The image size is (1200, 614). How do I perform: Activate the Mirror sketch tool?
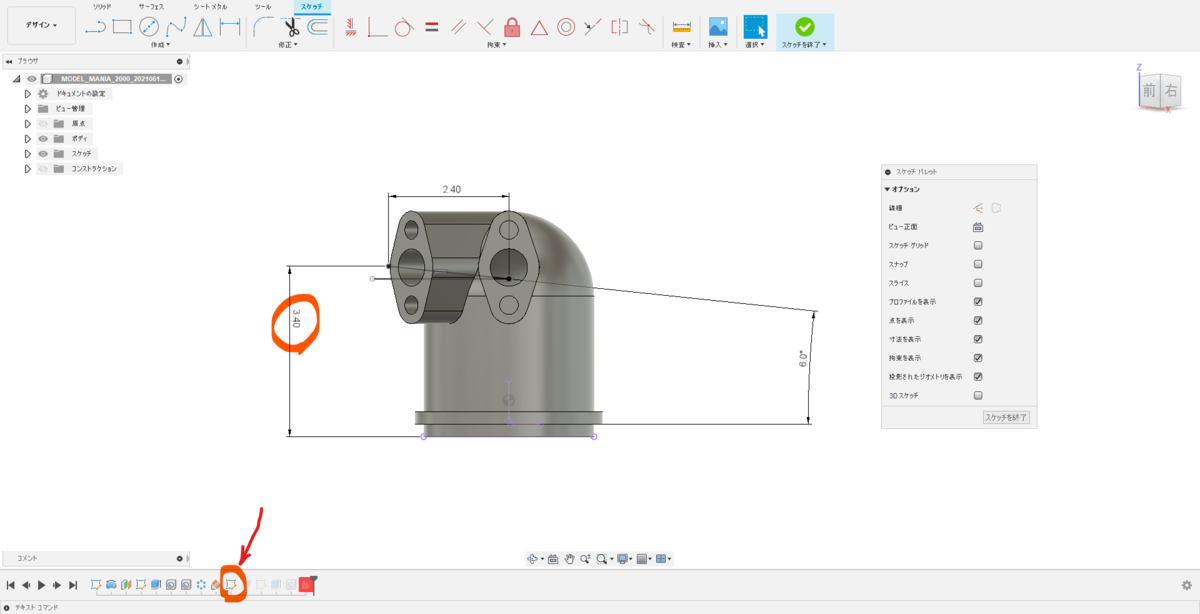pos(203,27)
